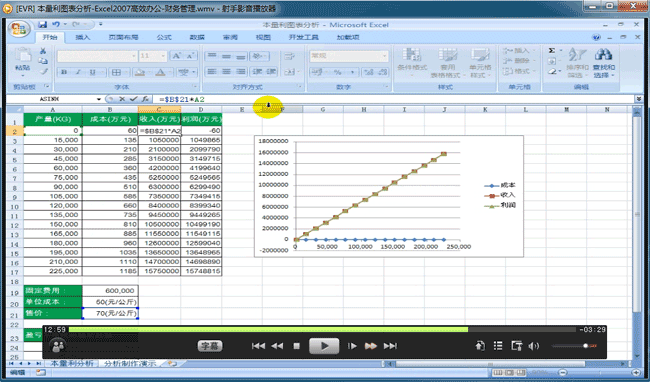The image size is (650, 382).
Task: Select the 分析制作演示 sheet tab
Action: [130, 363]
